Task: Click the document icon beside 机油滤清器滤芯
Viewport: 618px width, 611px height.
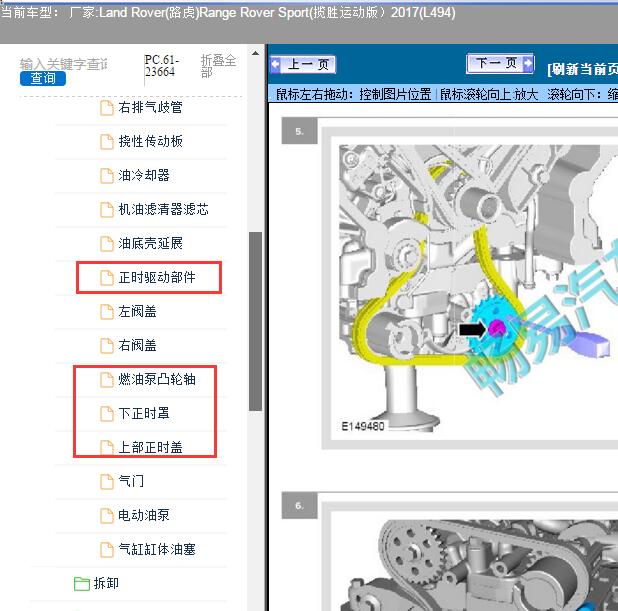Action: coord(107,210)
